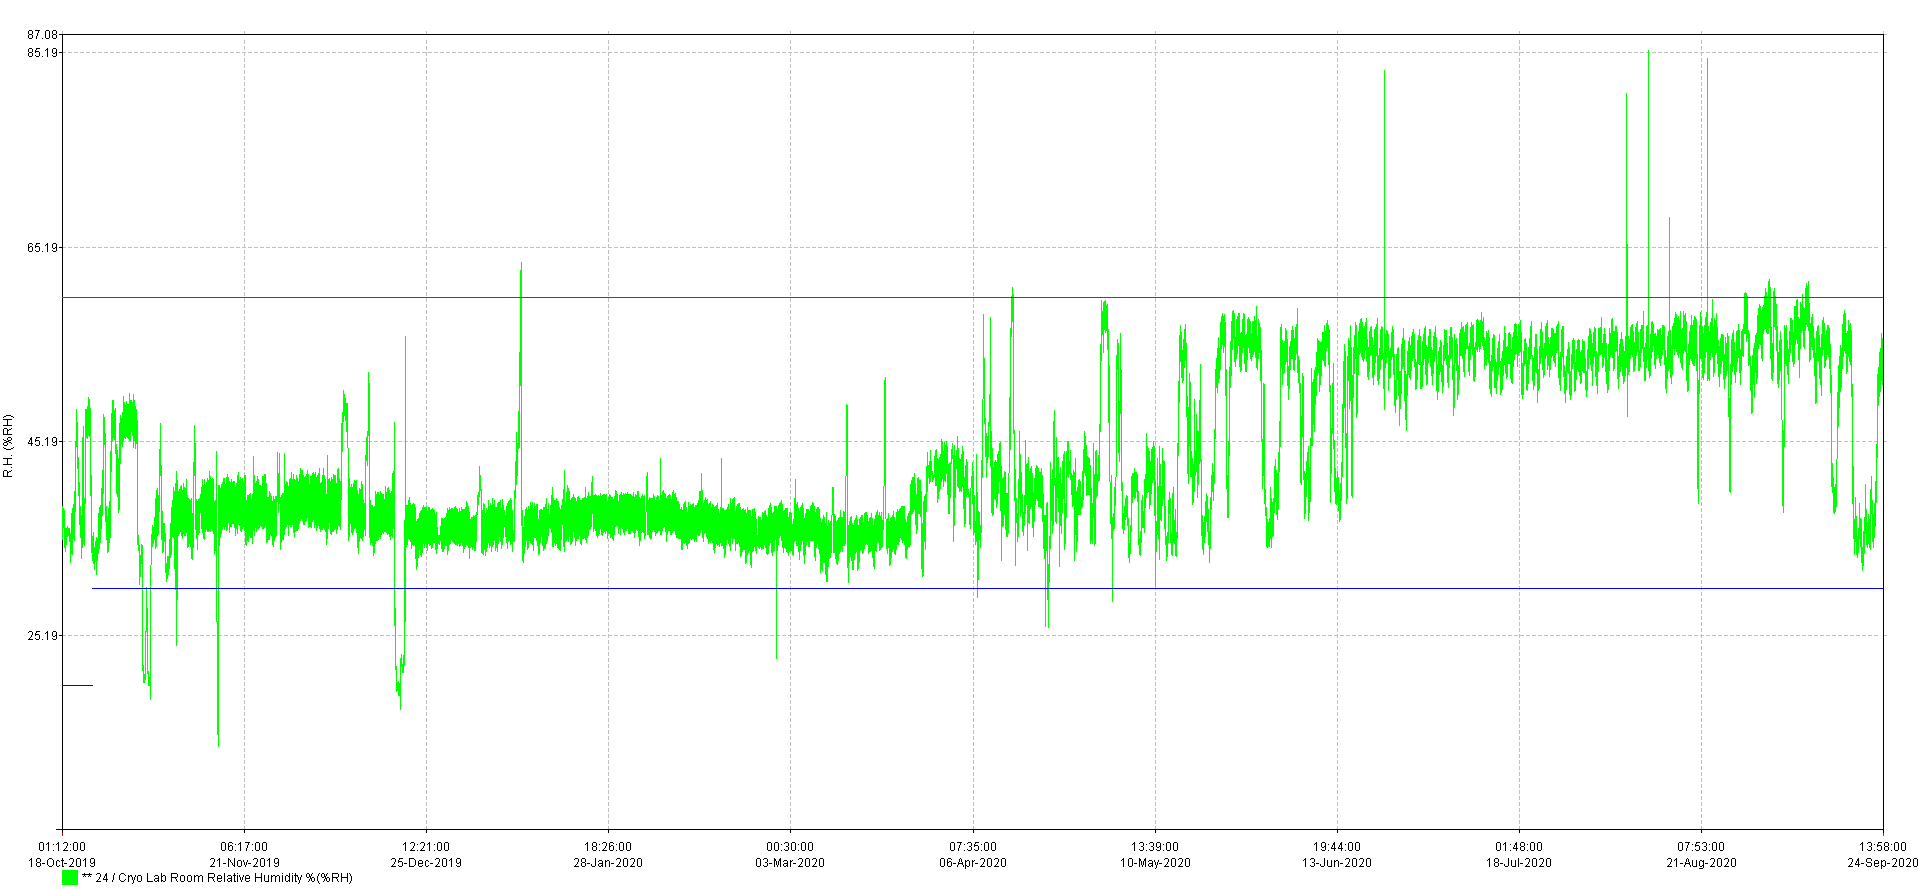Click the 12:21:00 time label
The height and width of the screenshot is (889, 1918).
point(426,848)
